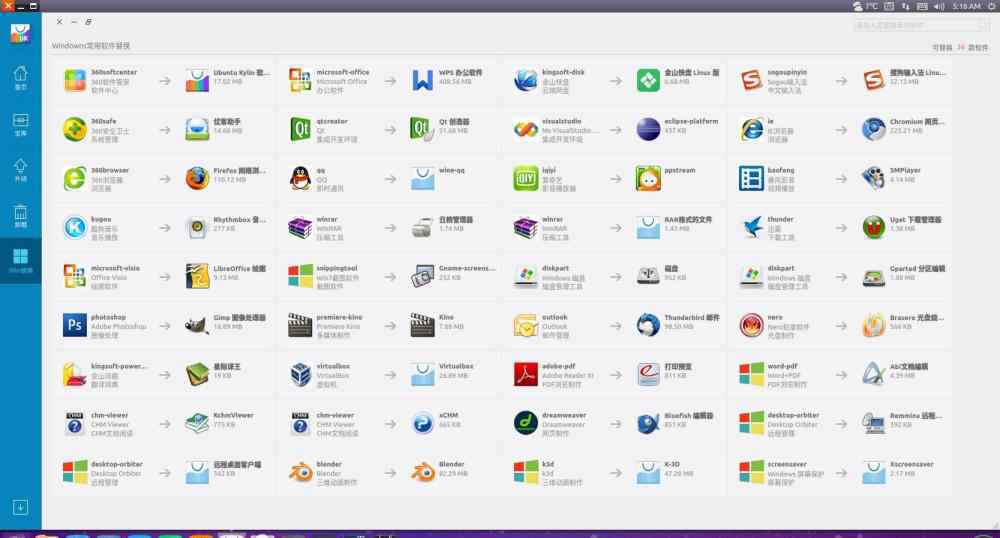Open the Home section in sidebar
Image resolution: width=1000 pixels, height=538 pixels.
coord(20,78)
